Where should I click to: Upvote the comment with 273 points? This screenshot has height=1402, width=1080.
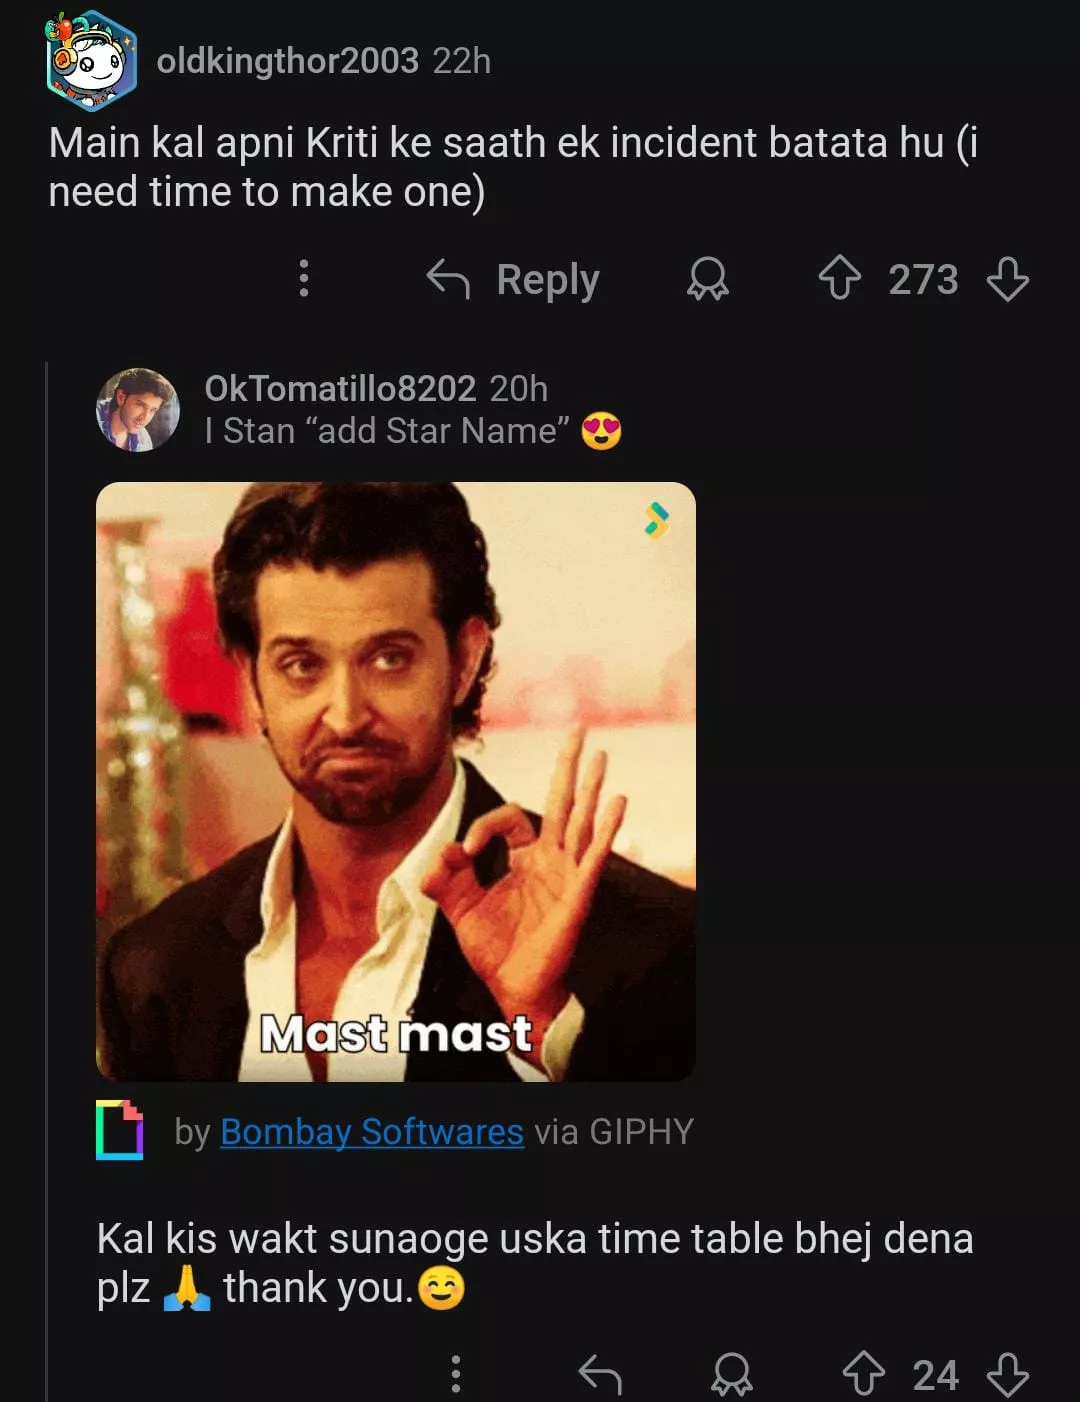[x=840, y=279]
